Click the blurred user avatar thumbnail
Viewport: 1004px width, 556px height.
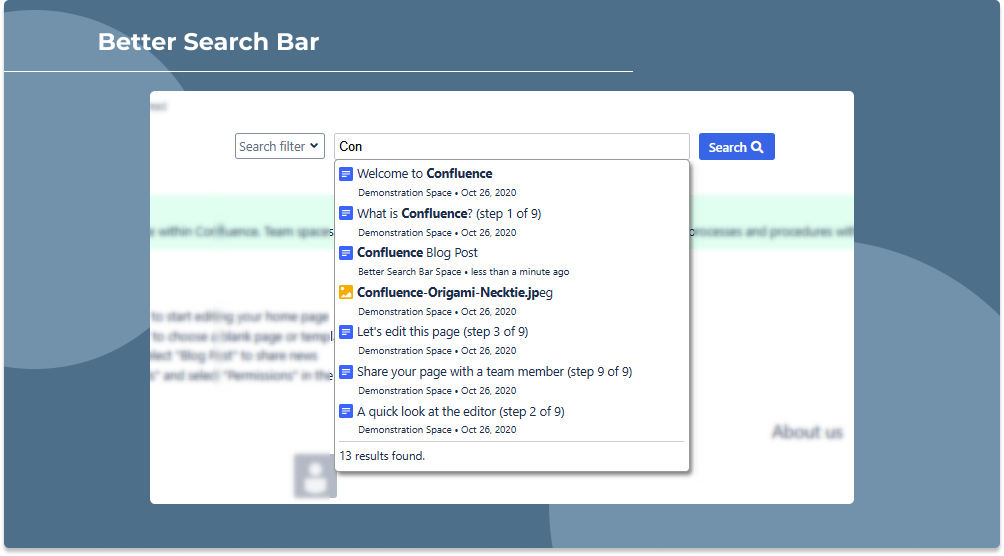coord(315,476)
